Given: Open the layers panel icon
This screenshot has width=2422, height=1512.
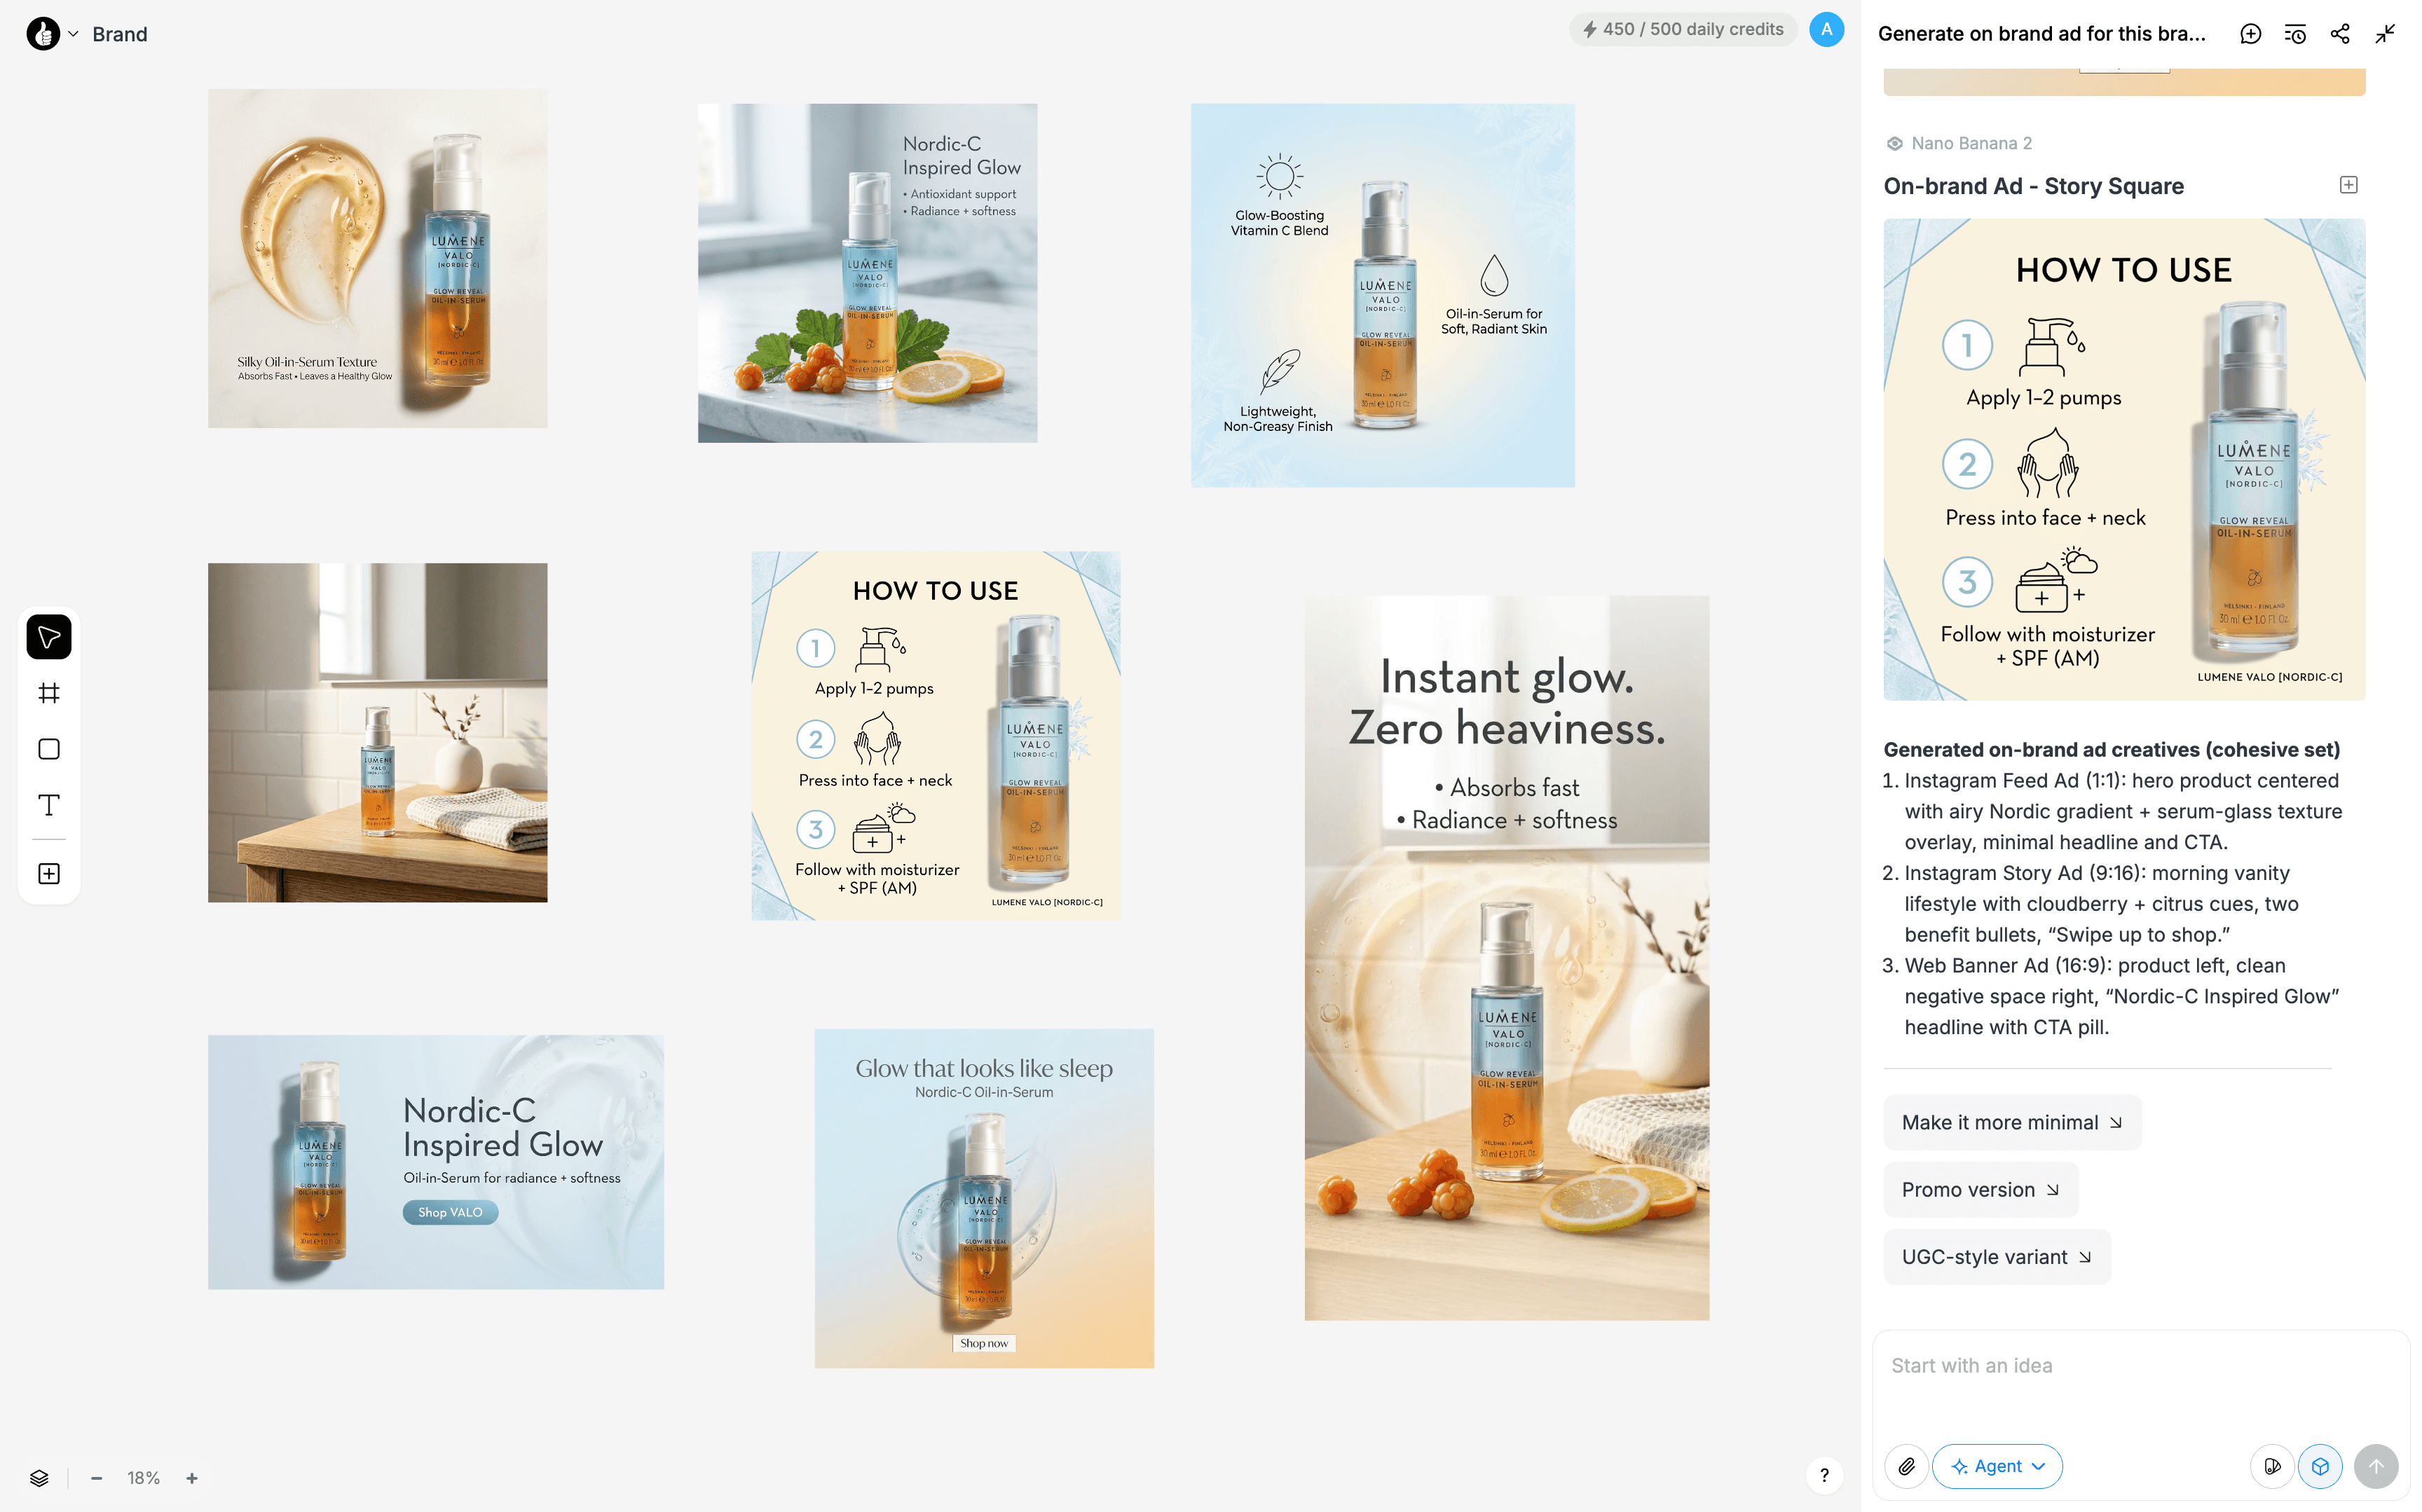Looking at the screenshot, I should (x=39, y=1478).
